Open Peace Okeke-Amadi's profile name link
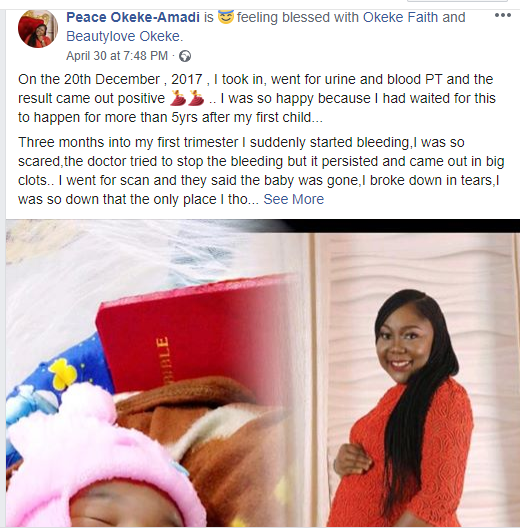This screenshot has height=532, width=520. (x=133, y=17)
